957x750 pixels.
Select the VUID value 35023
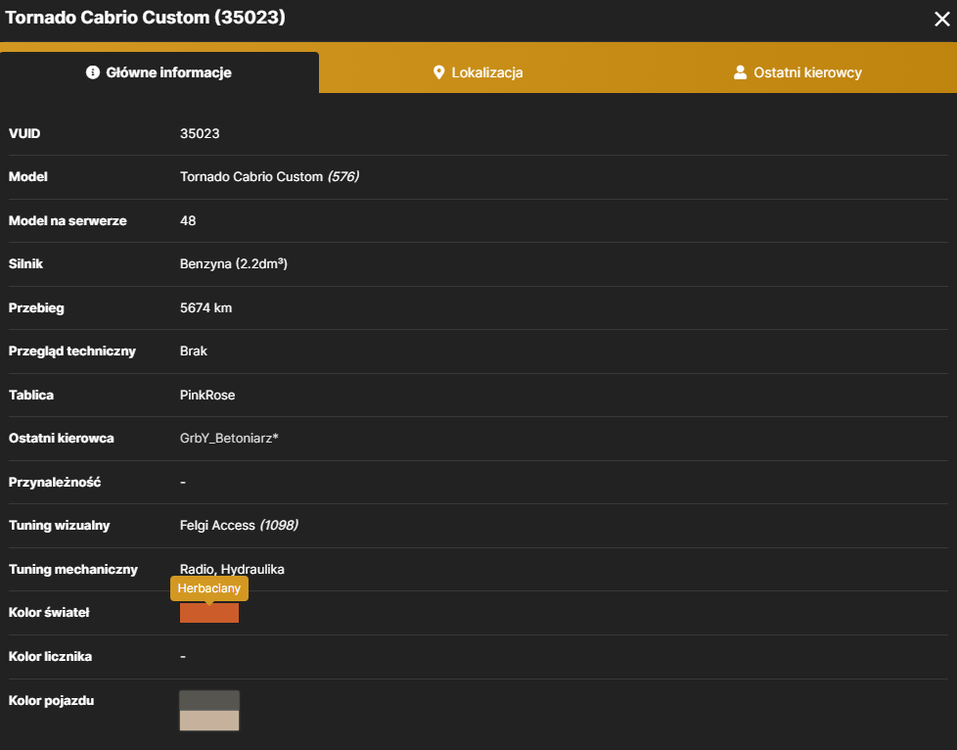point(200,134)
